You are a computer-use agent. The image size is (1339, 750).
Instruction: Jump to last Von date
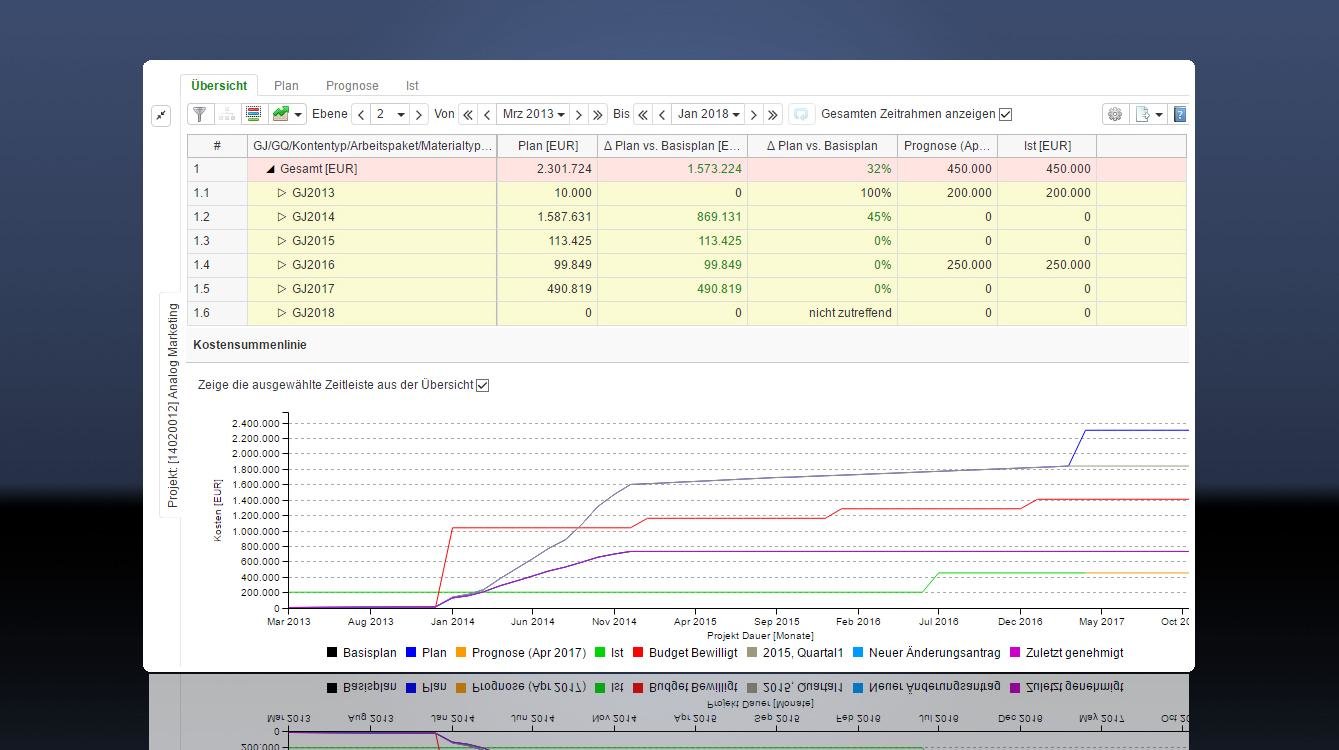(x=598, y=115)
